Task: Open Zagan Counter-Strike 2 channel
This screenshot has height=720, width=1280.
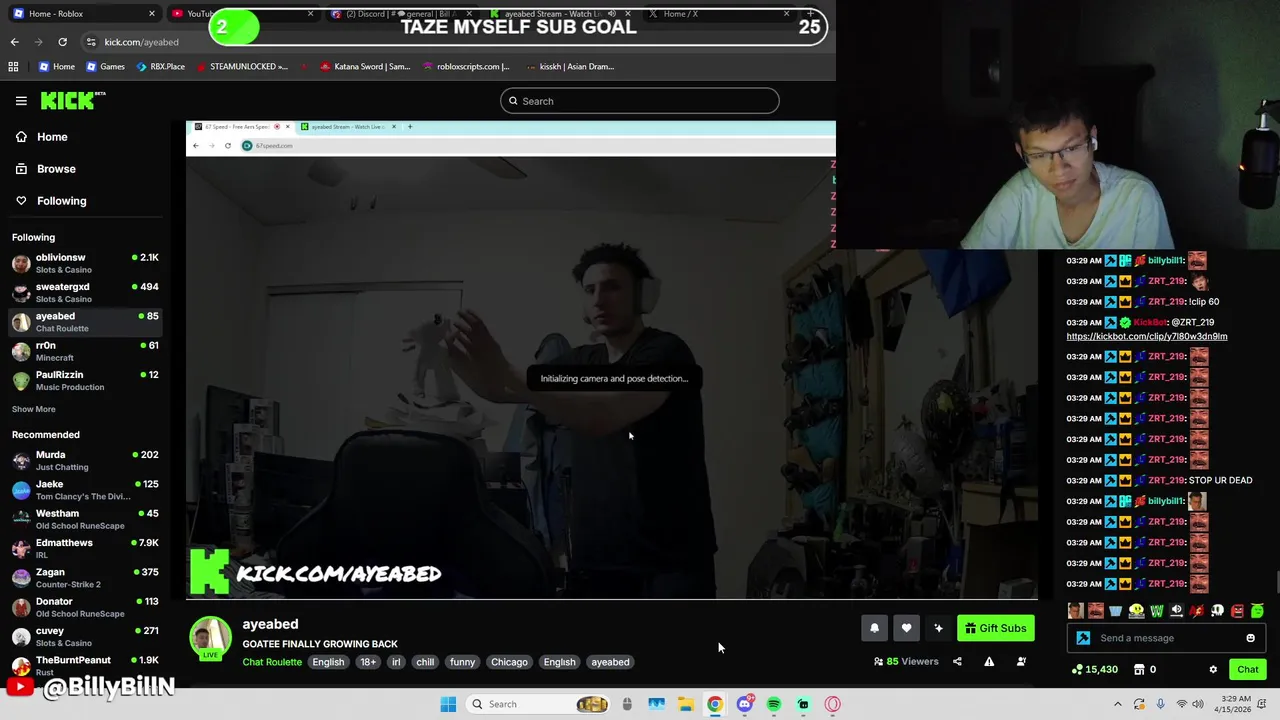Action: point(86,578)
